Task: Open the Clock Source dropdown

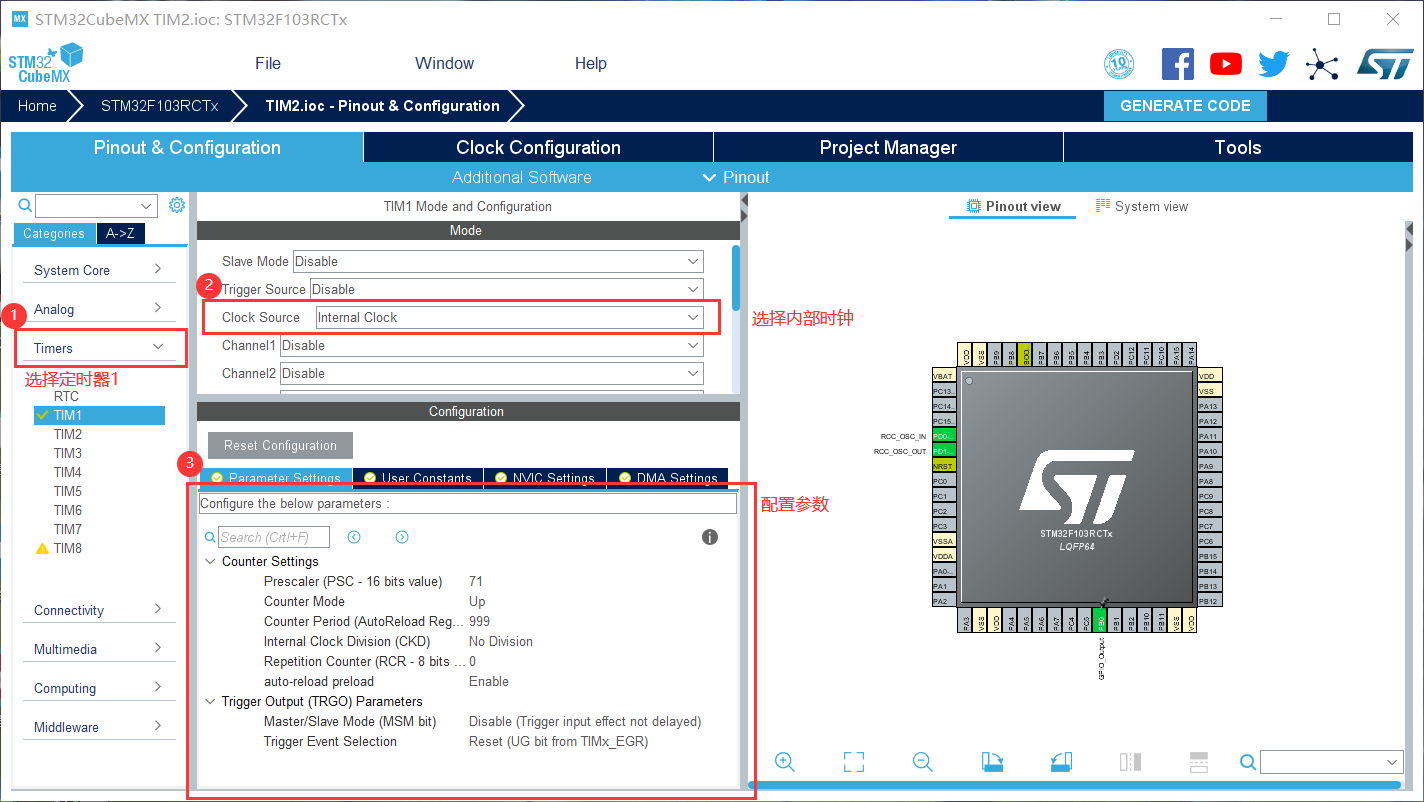Action: pos(509,317)
